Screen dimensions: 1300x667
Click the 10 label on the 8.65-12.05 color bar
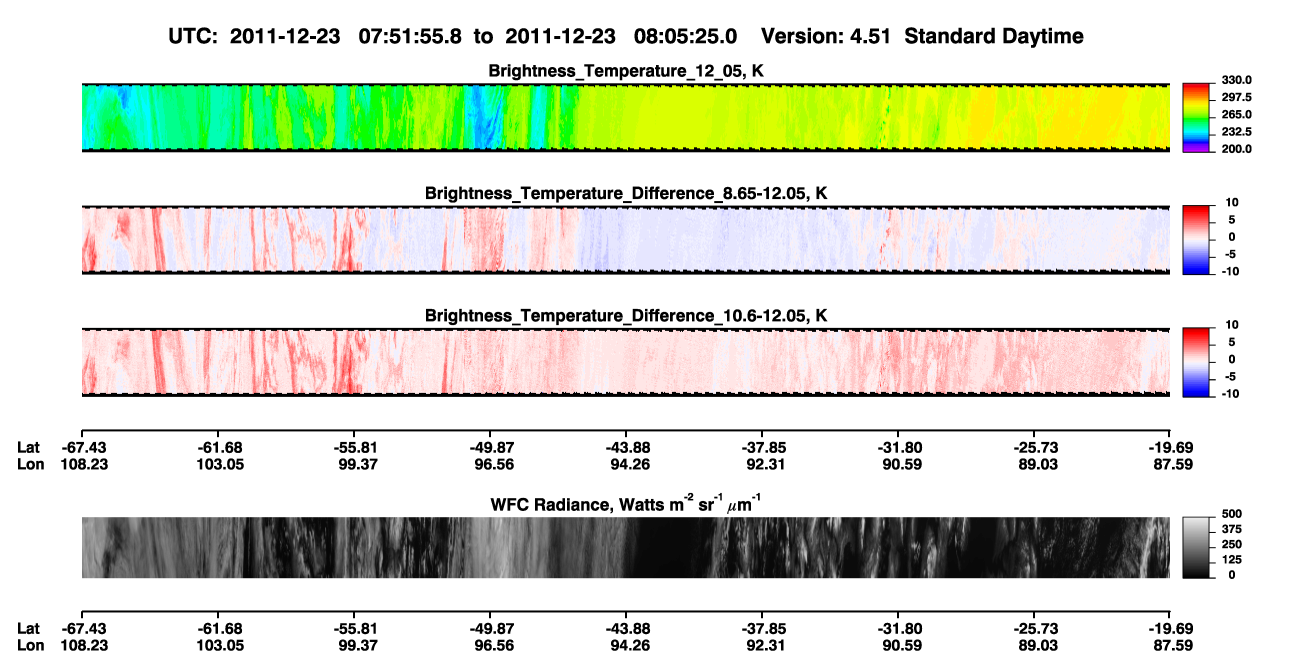coord(1232,203)
